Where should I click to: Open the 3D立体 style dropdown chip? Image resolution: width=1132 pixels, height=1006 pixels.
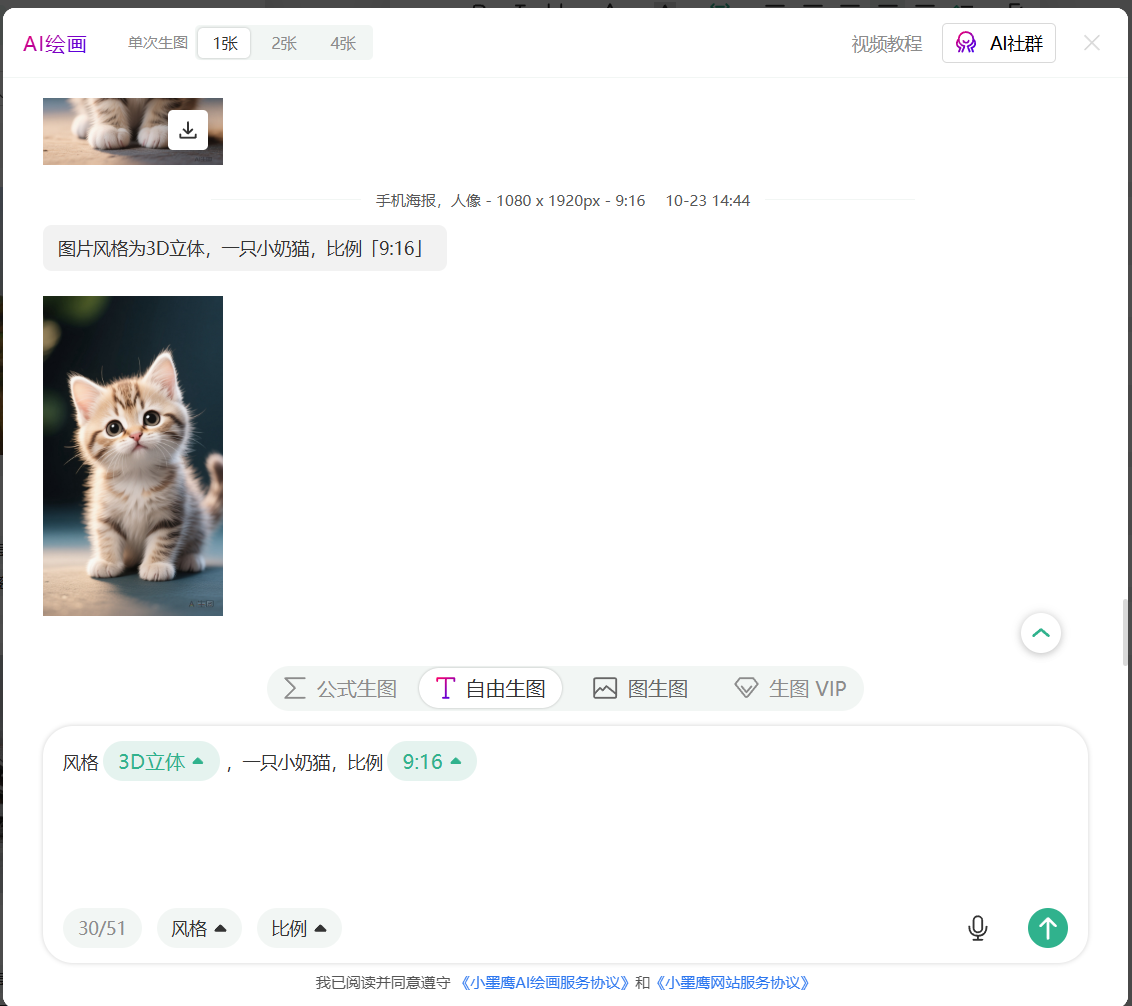(x=161, y=762)
